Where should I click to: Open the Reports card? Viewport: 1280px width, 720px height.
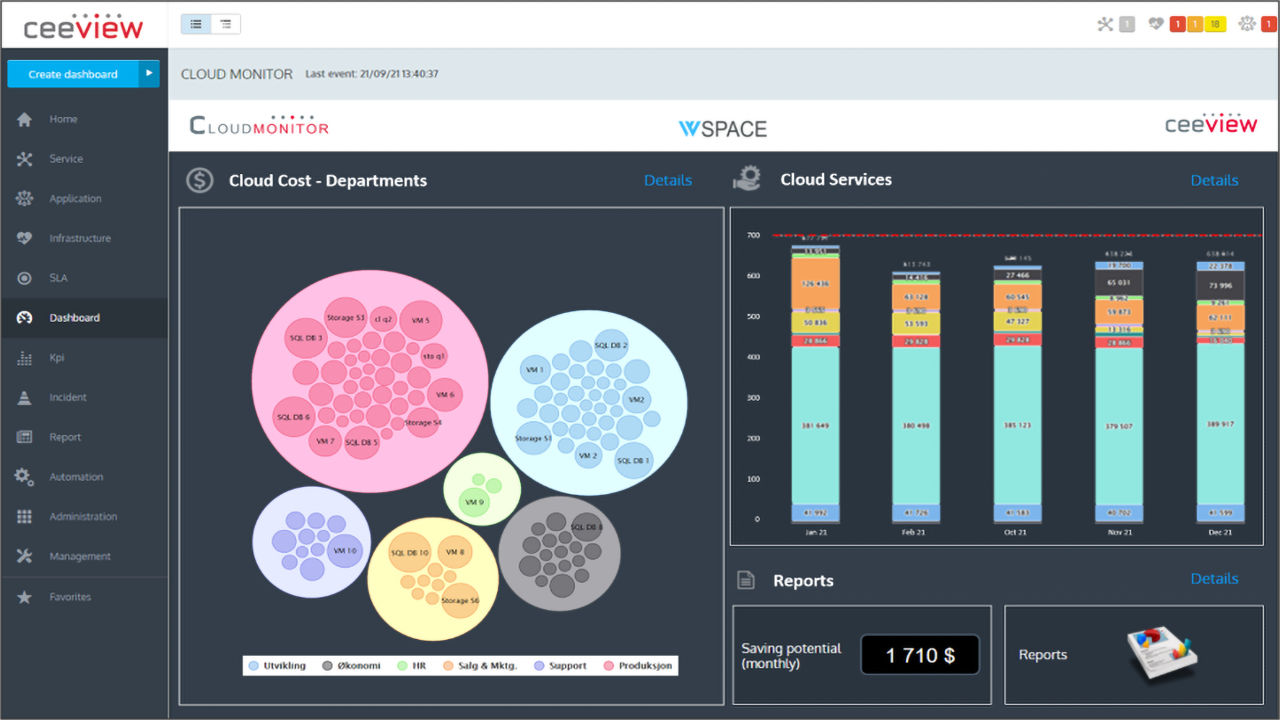coord(1134,655)
